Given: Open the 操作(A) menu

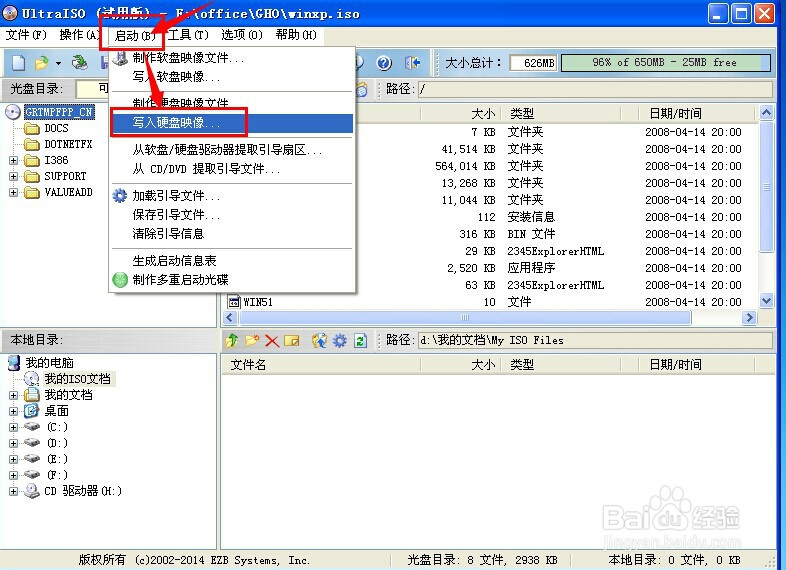Looking at the screenshot, I should (79, 35).
